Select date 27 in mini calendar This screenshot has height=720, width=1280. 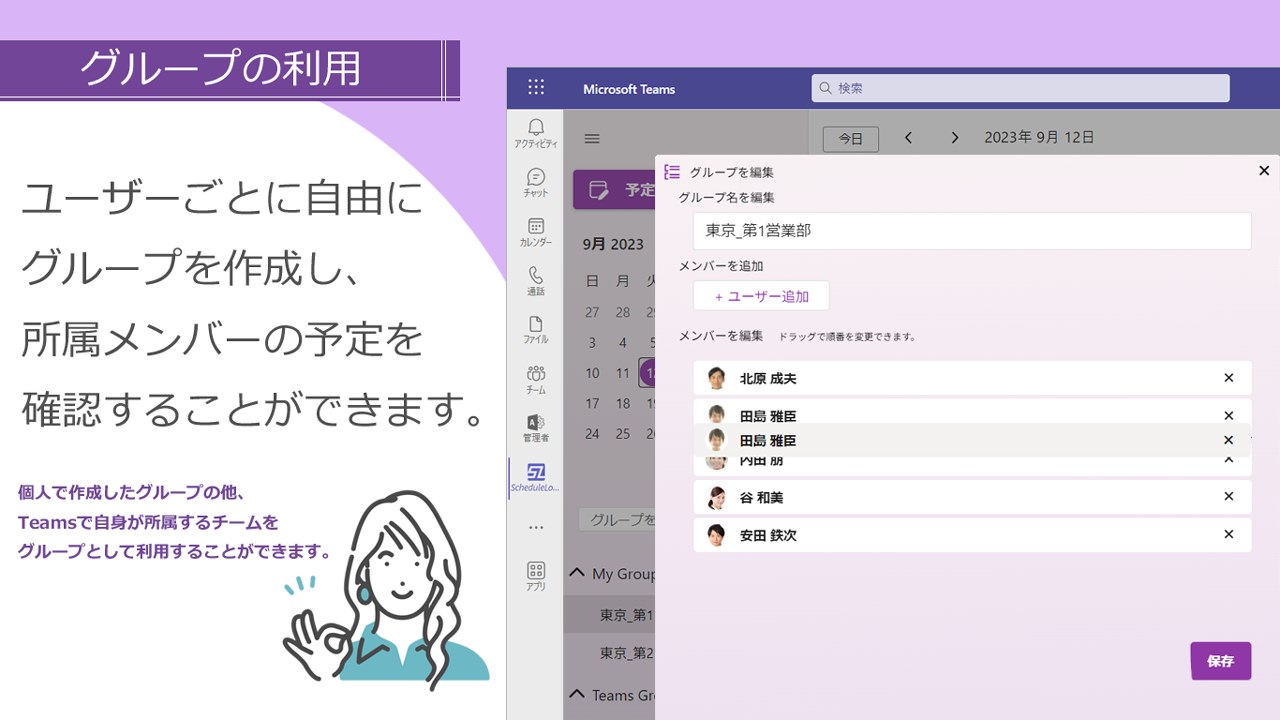tap(592, 312)
